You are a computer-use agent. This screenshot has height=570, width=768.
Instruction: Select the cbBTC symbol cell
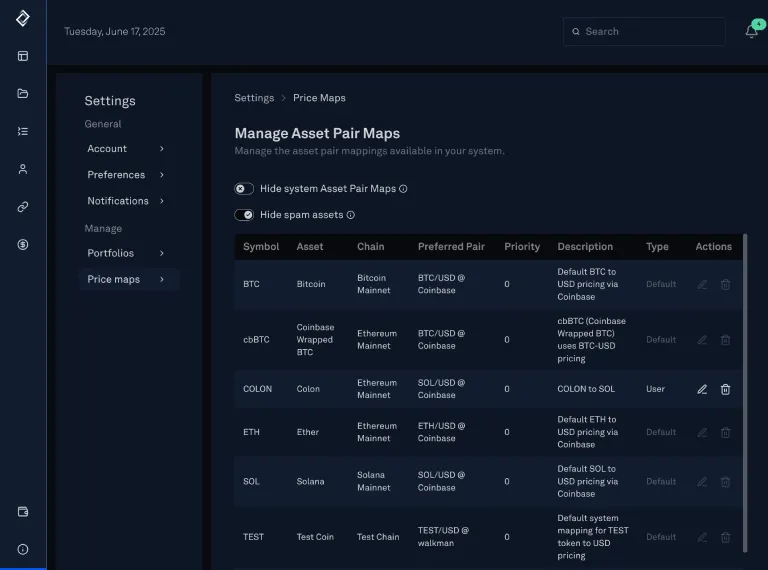(x=256, y=339)
